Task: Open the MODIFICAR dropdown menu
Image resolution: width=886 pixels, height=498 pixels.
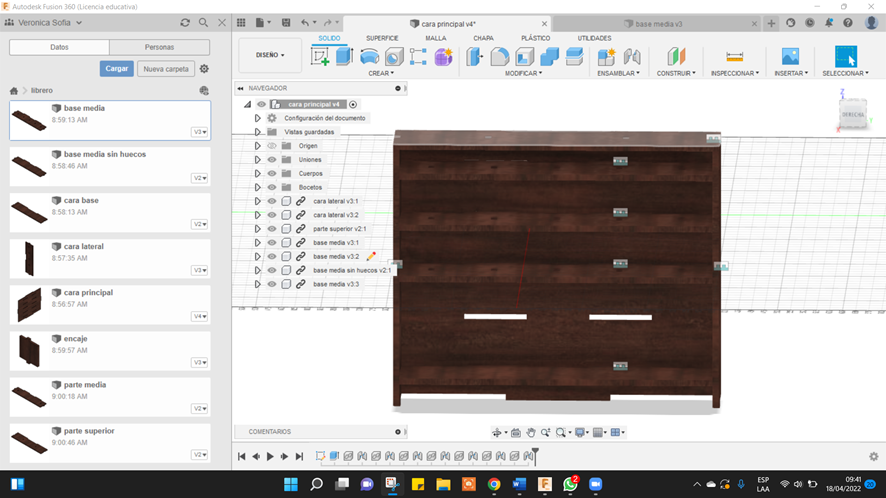Action: (523, 73)
